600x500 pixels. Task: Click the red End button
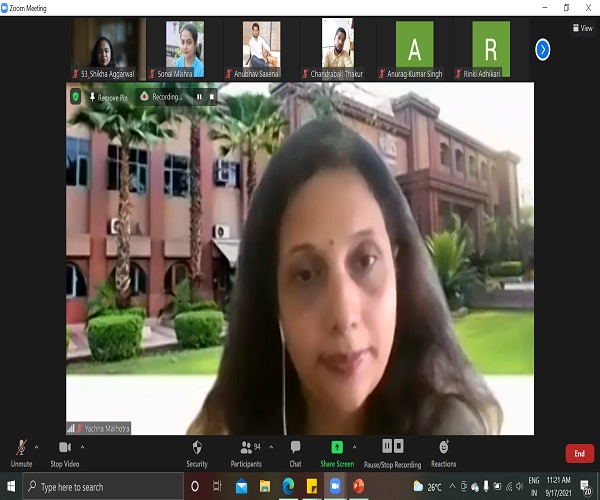580,453
